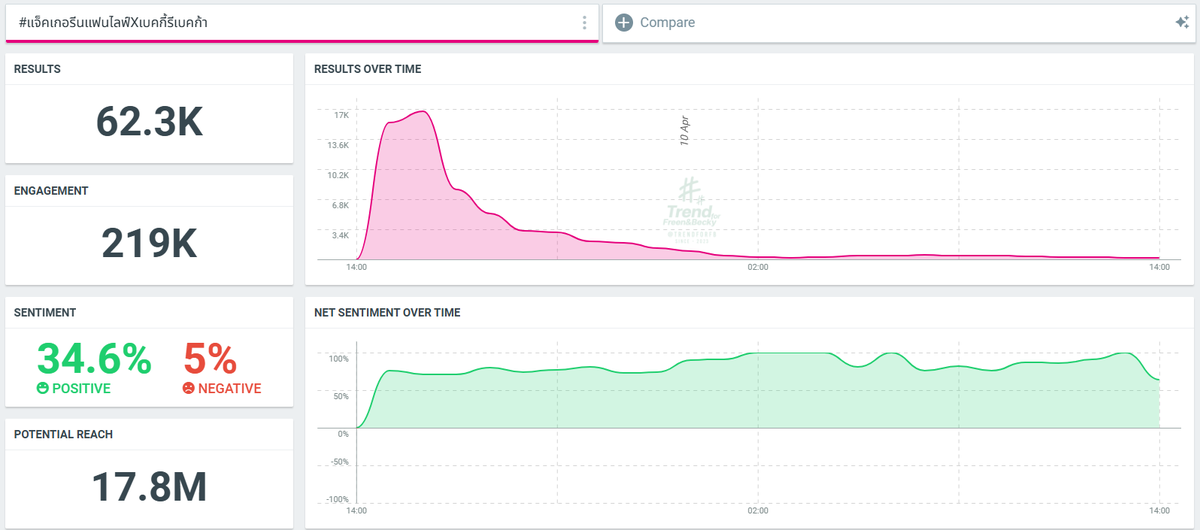Click the plus icon next to Compare
1200x530 pixels.
[x=624, y=22]
